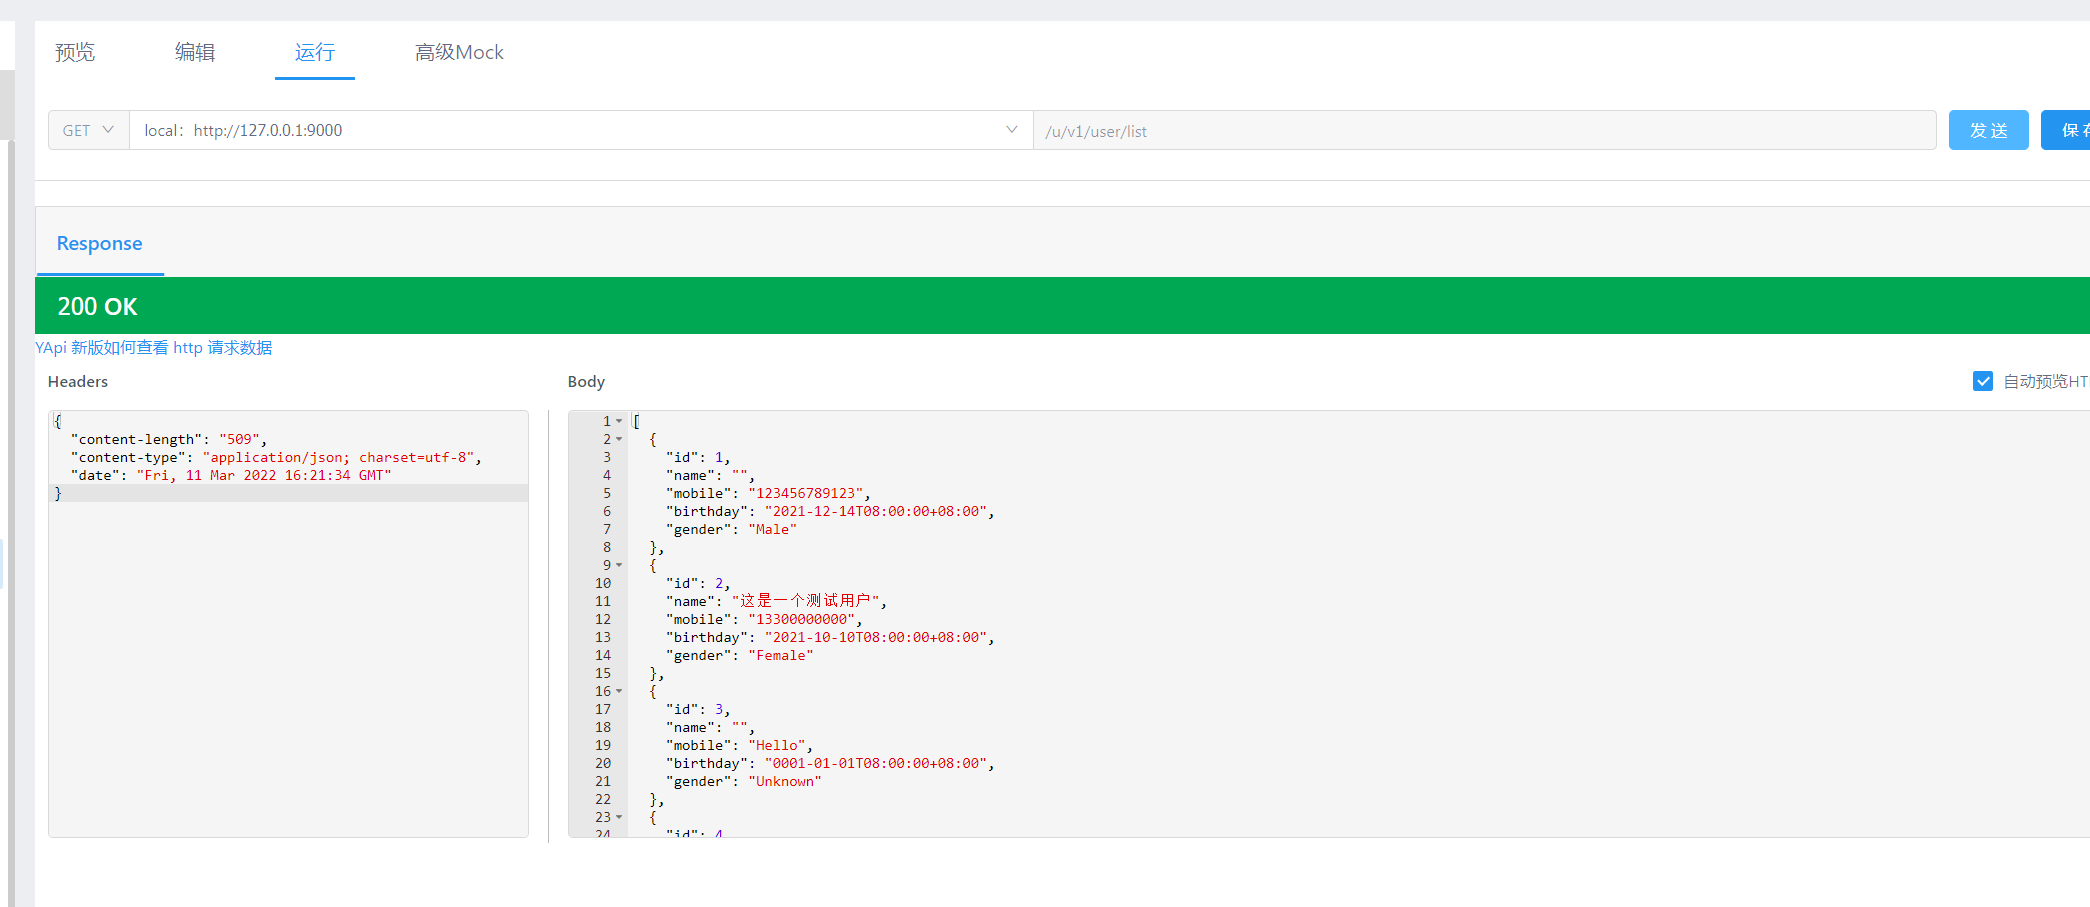Click the gender "Female" line
Image resolution: width=2090 pixels, height=907 pixels.
(739, 655)
